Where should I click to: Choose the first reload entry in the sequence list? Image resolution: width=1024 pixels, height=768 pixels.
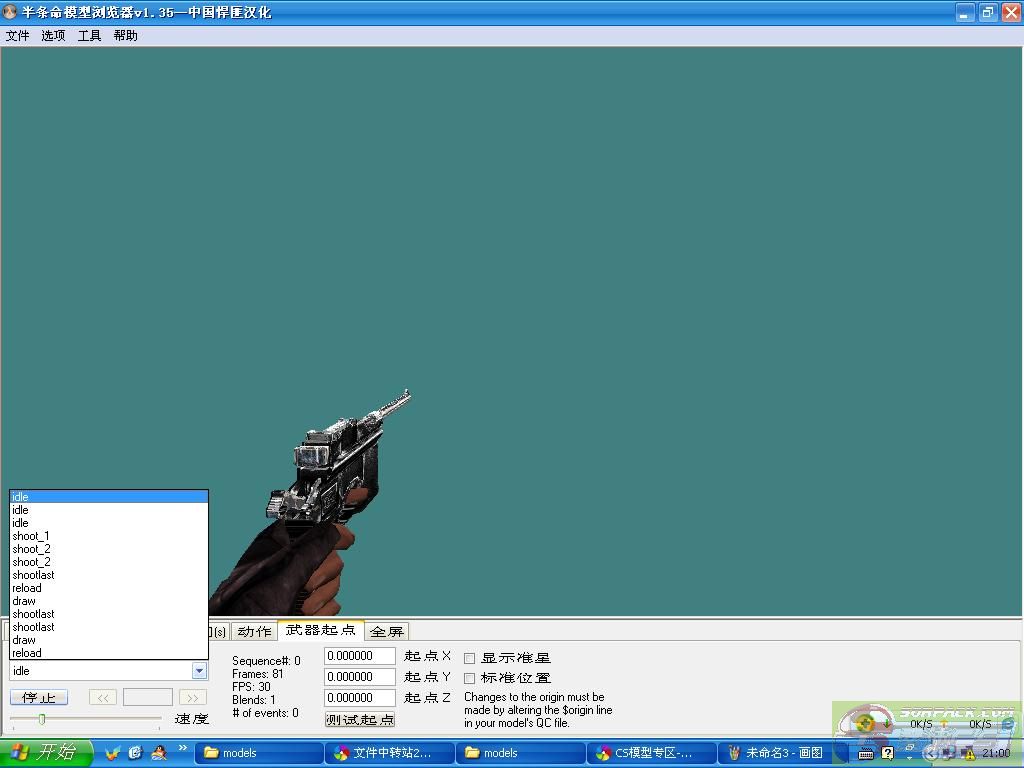pos(27,588)
